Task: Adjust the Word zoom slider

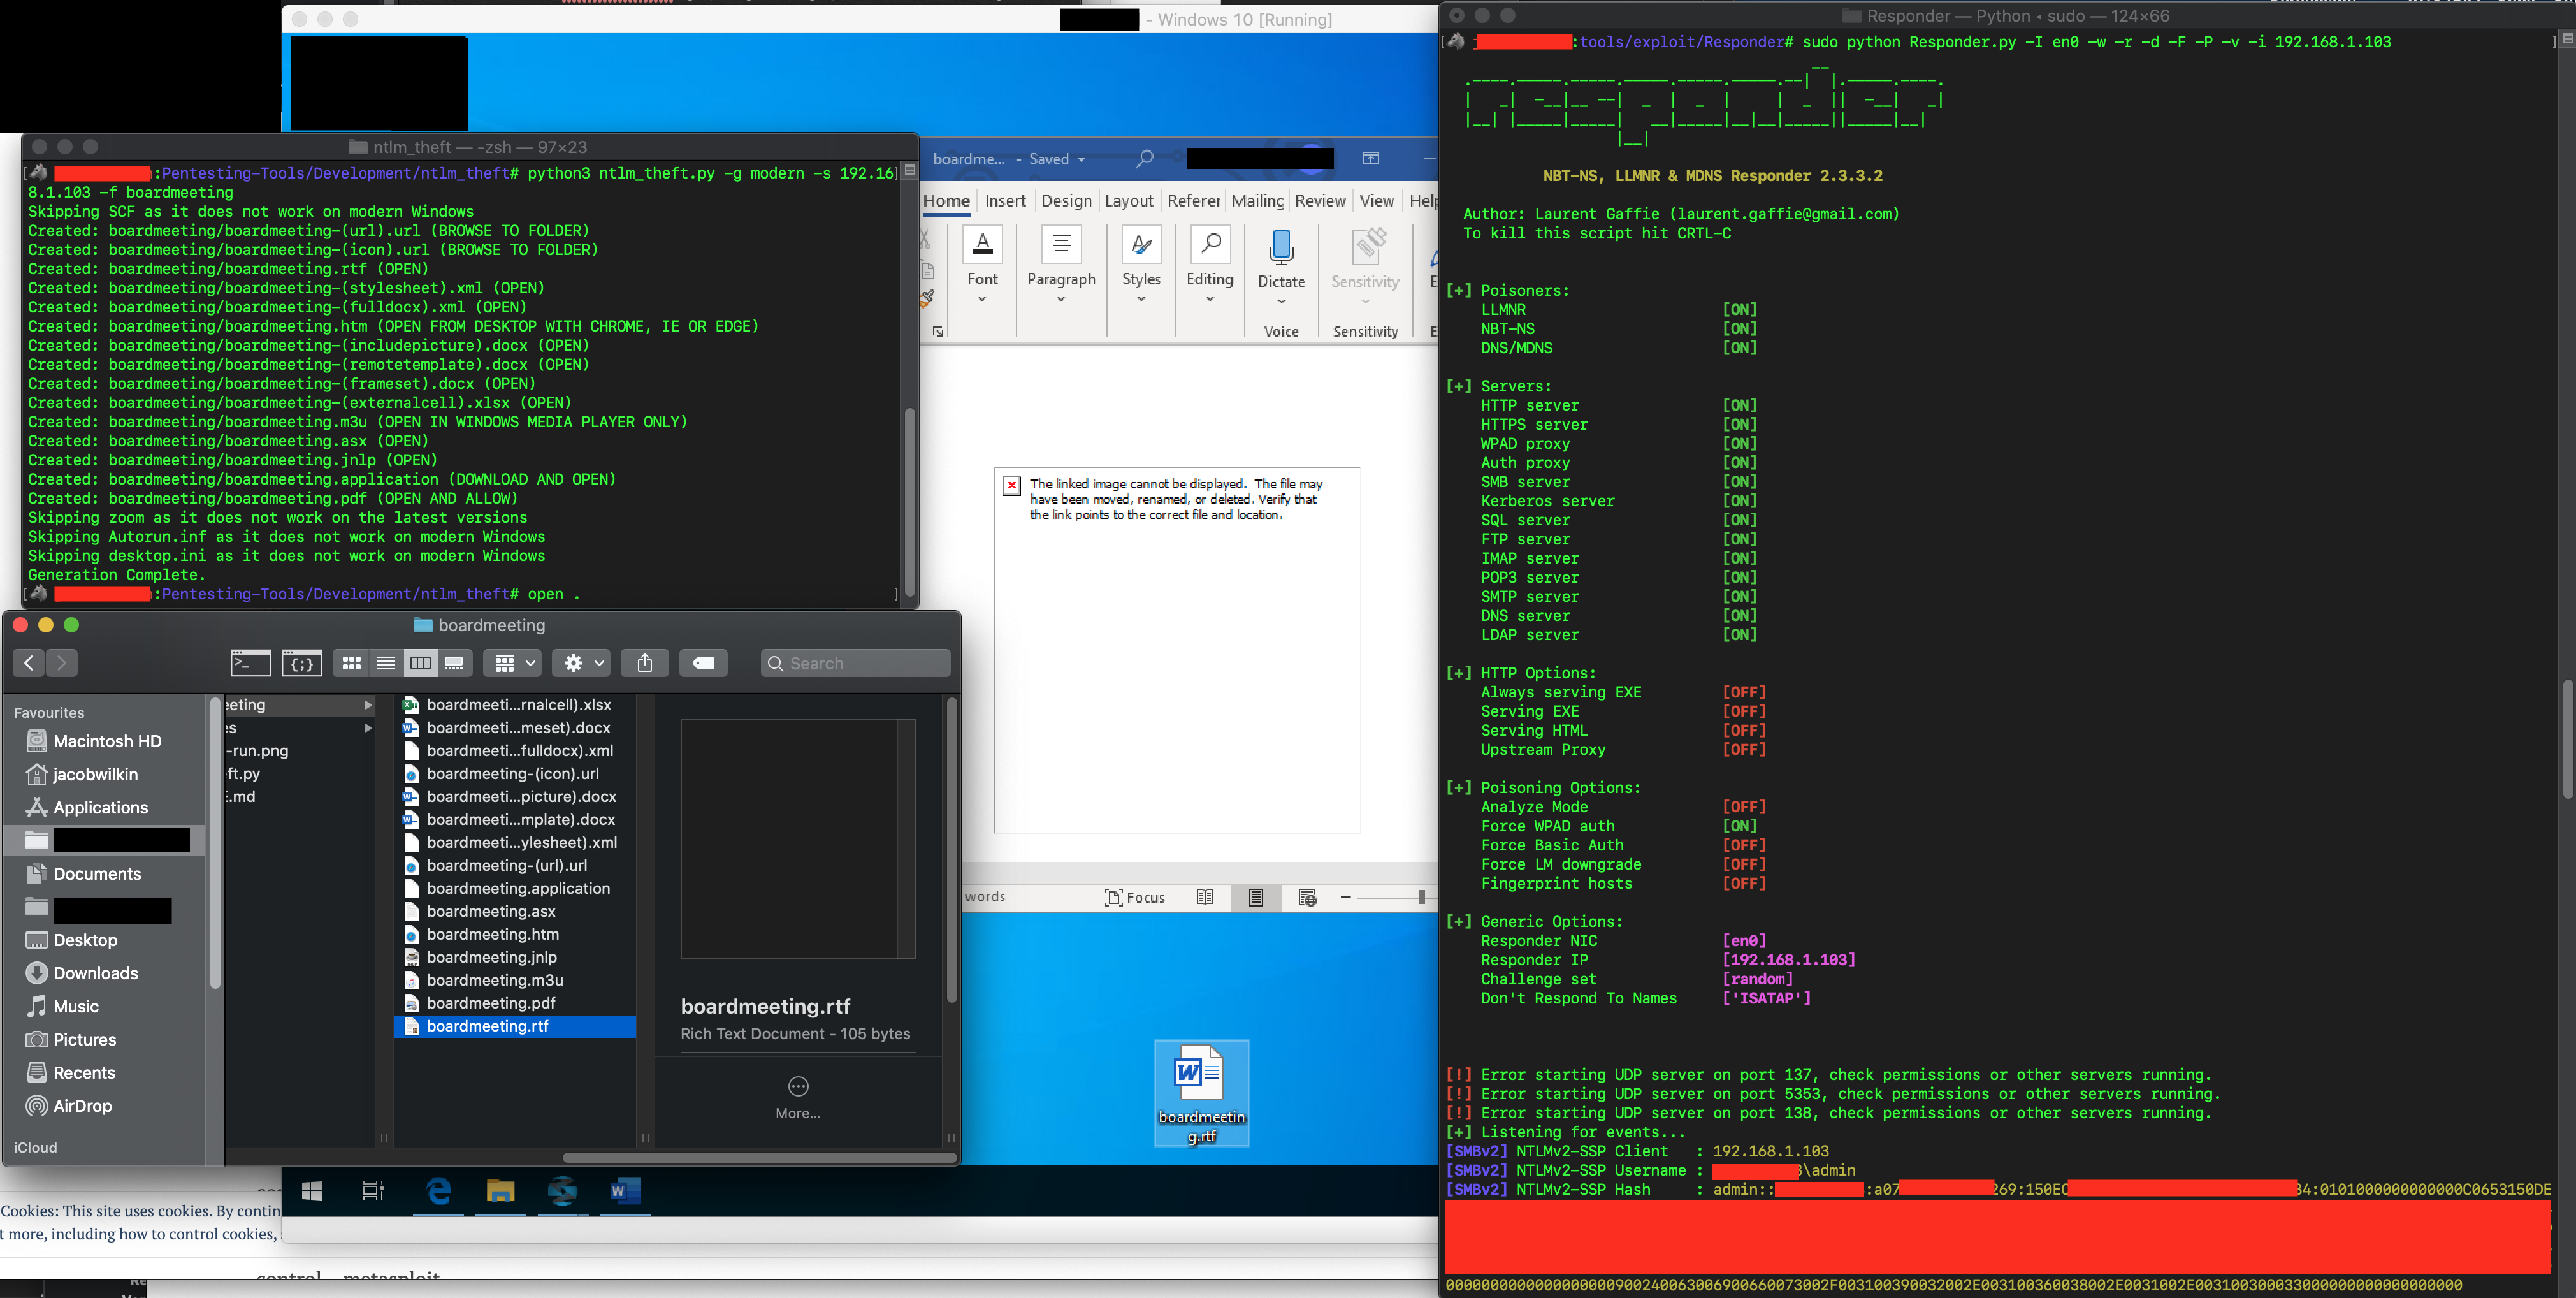Action: coord(1421,897)
